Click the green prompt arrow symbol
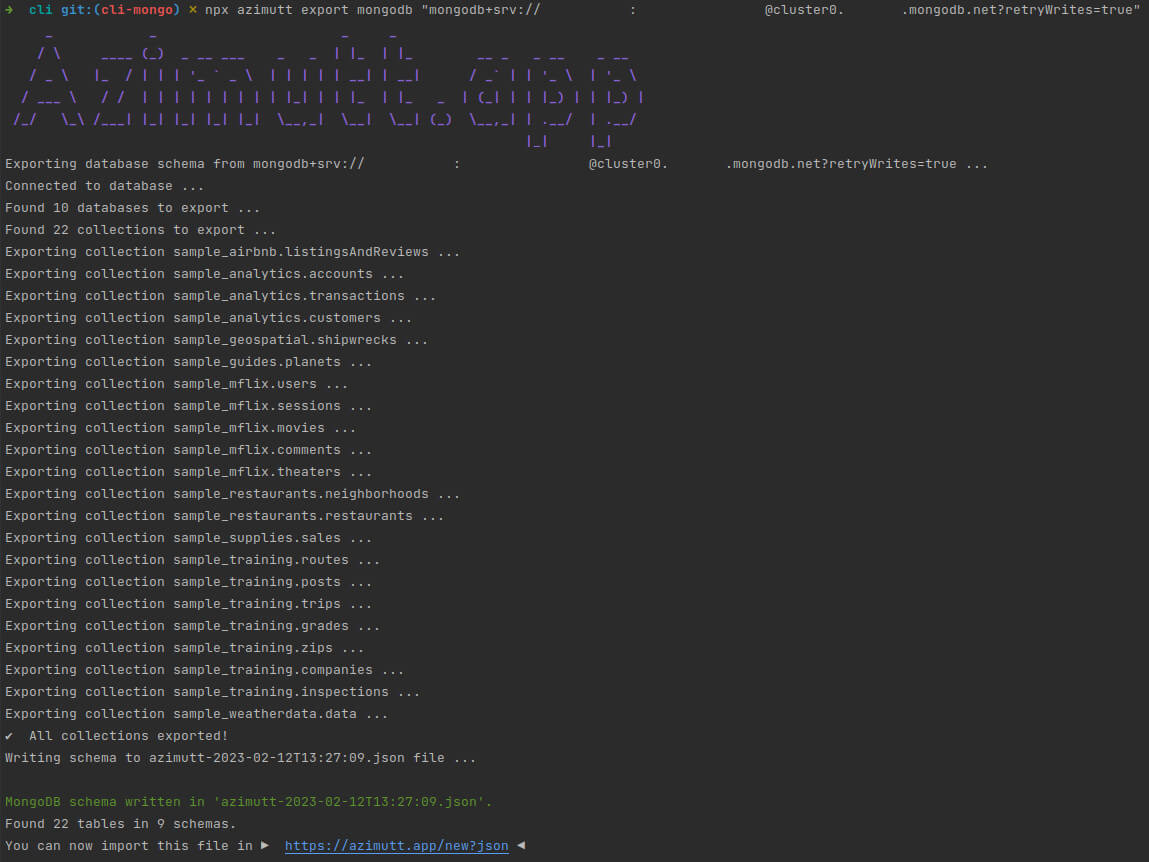This screenshot has width=1149, height=862. tap(10, 10)
